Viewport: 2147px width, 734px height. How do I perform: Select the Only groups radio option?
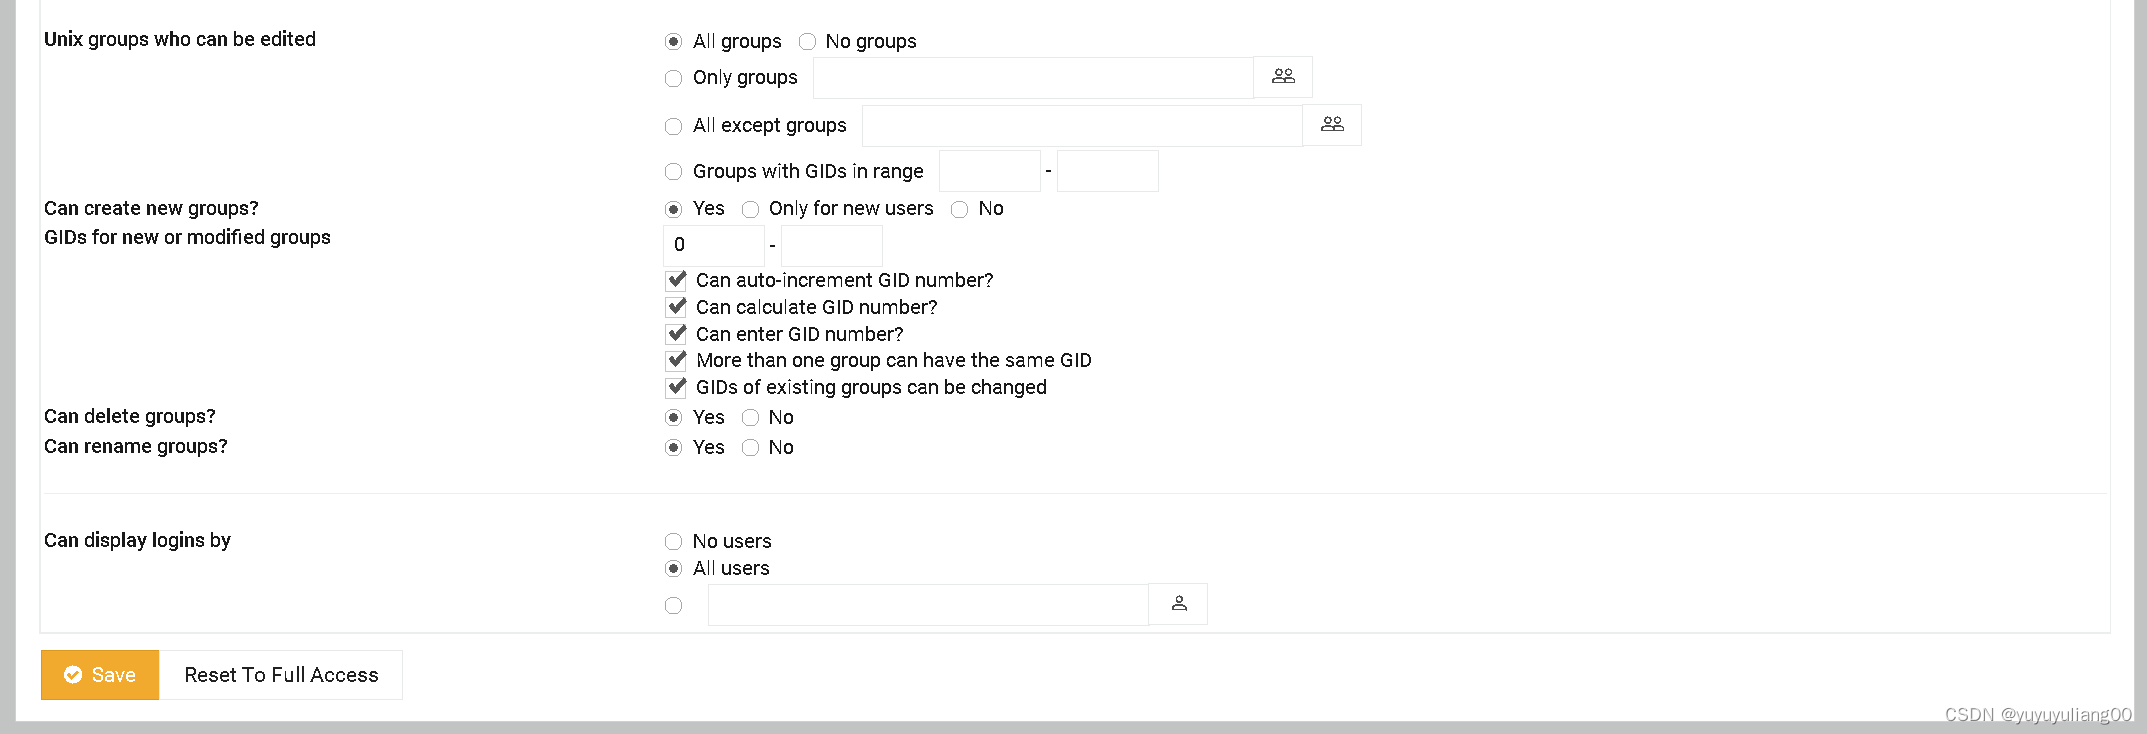click(674, 78)
